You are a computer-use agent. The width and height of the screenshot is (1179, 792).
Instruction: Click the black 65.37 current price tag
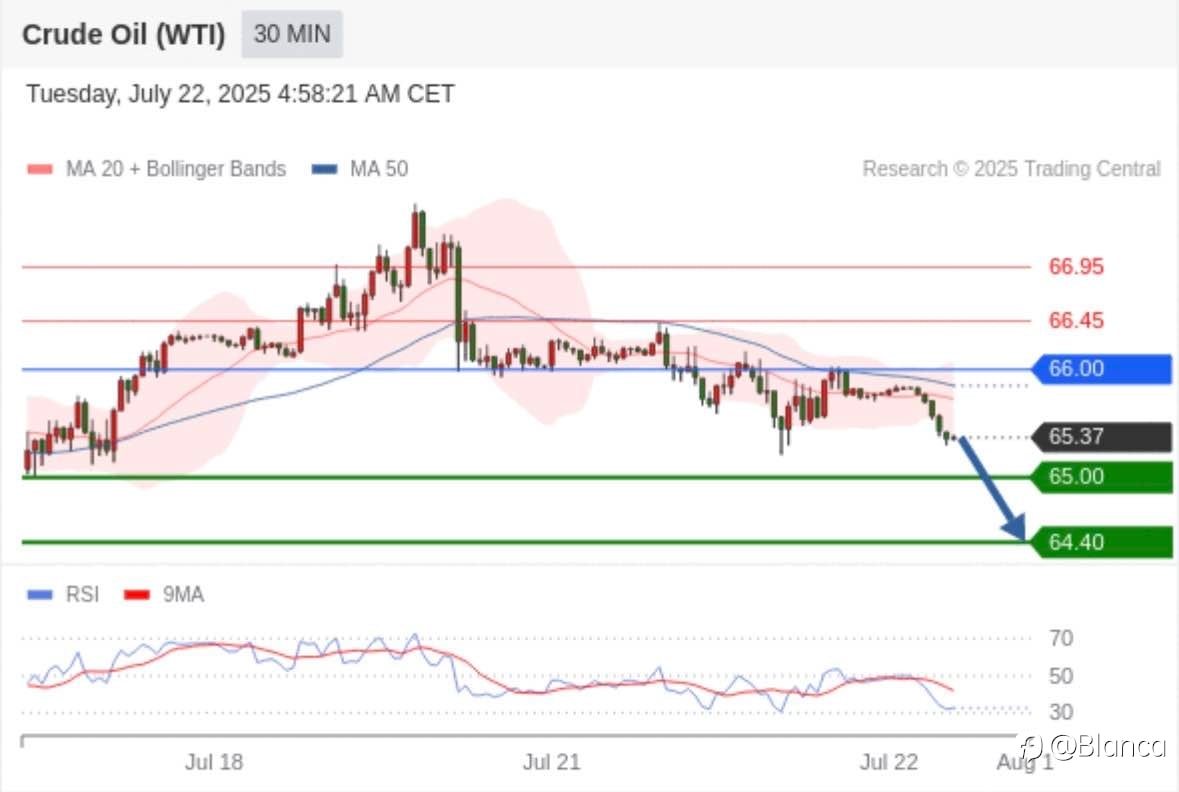pyautogui.click(x=1102, y=436)
